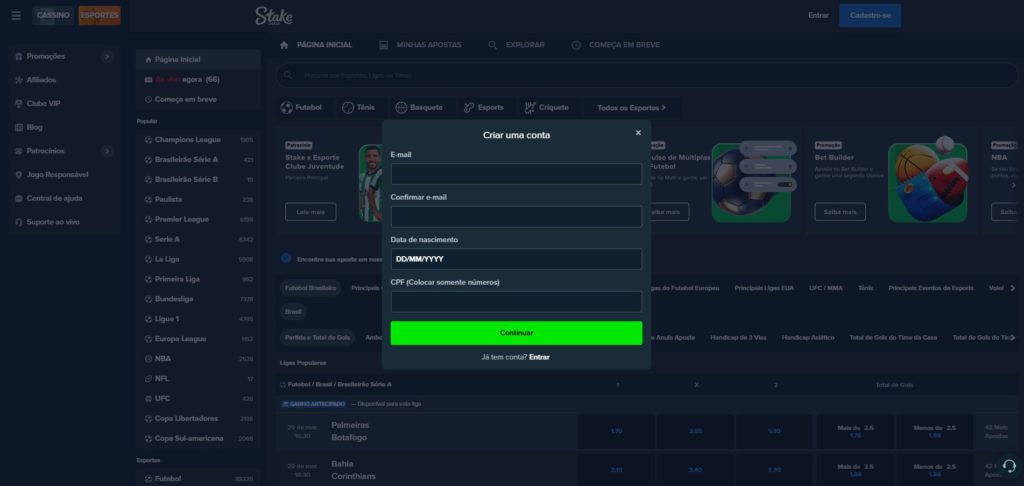Click the NFL football icon in list
Screen dimensions: 1024x486
[149, 379]
